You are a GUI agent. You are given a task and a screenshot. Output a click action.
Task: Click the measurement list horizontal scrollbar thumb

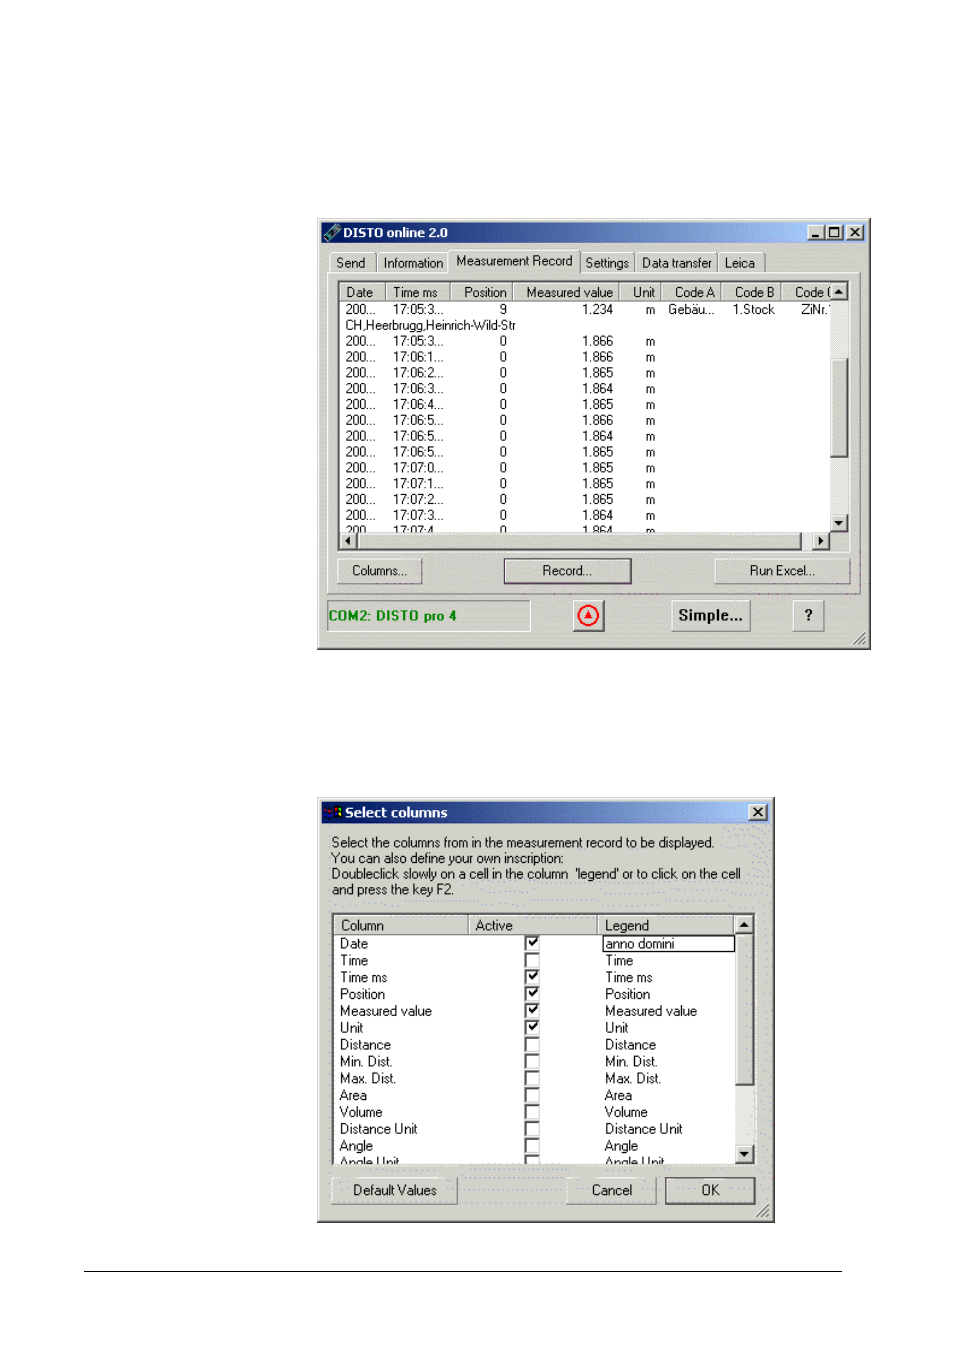point(579,541)
